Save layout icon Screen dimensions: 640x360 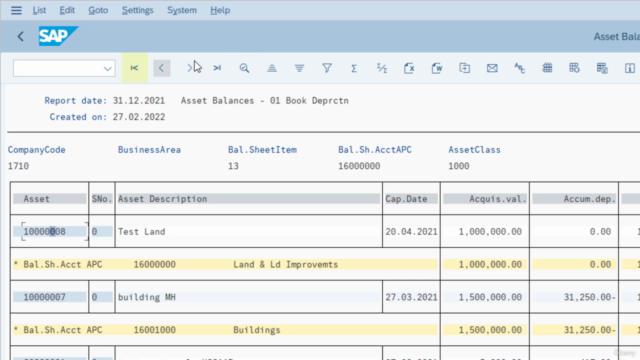pos(602,68)
